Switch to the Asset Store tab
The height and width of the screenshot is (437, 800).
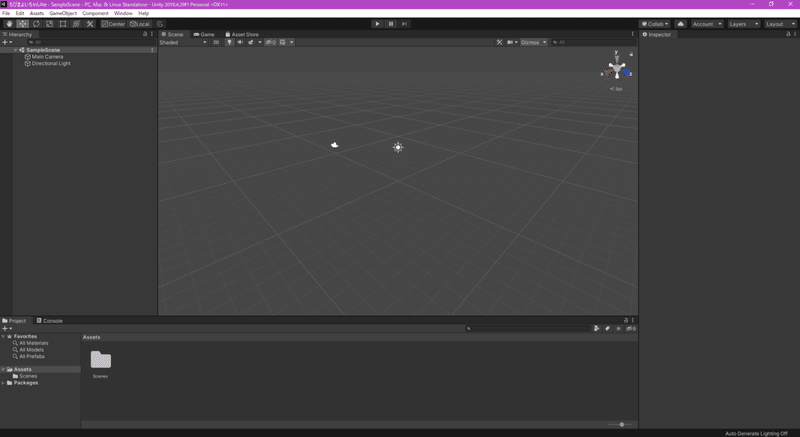242,35
